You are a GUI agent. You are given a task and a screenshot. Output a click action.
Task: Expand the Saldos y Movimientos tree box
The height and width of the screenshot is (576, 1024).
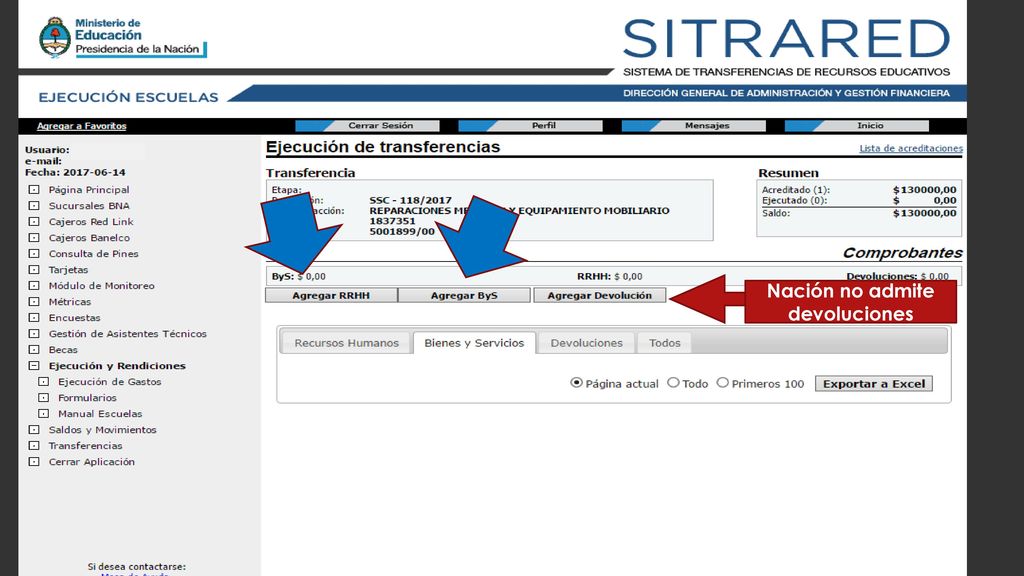(34, 430)
